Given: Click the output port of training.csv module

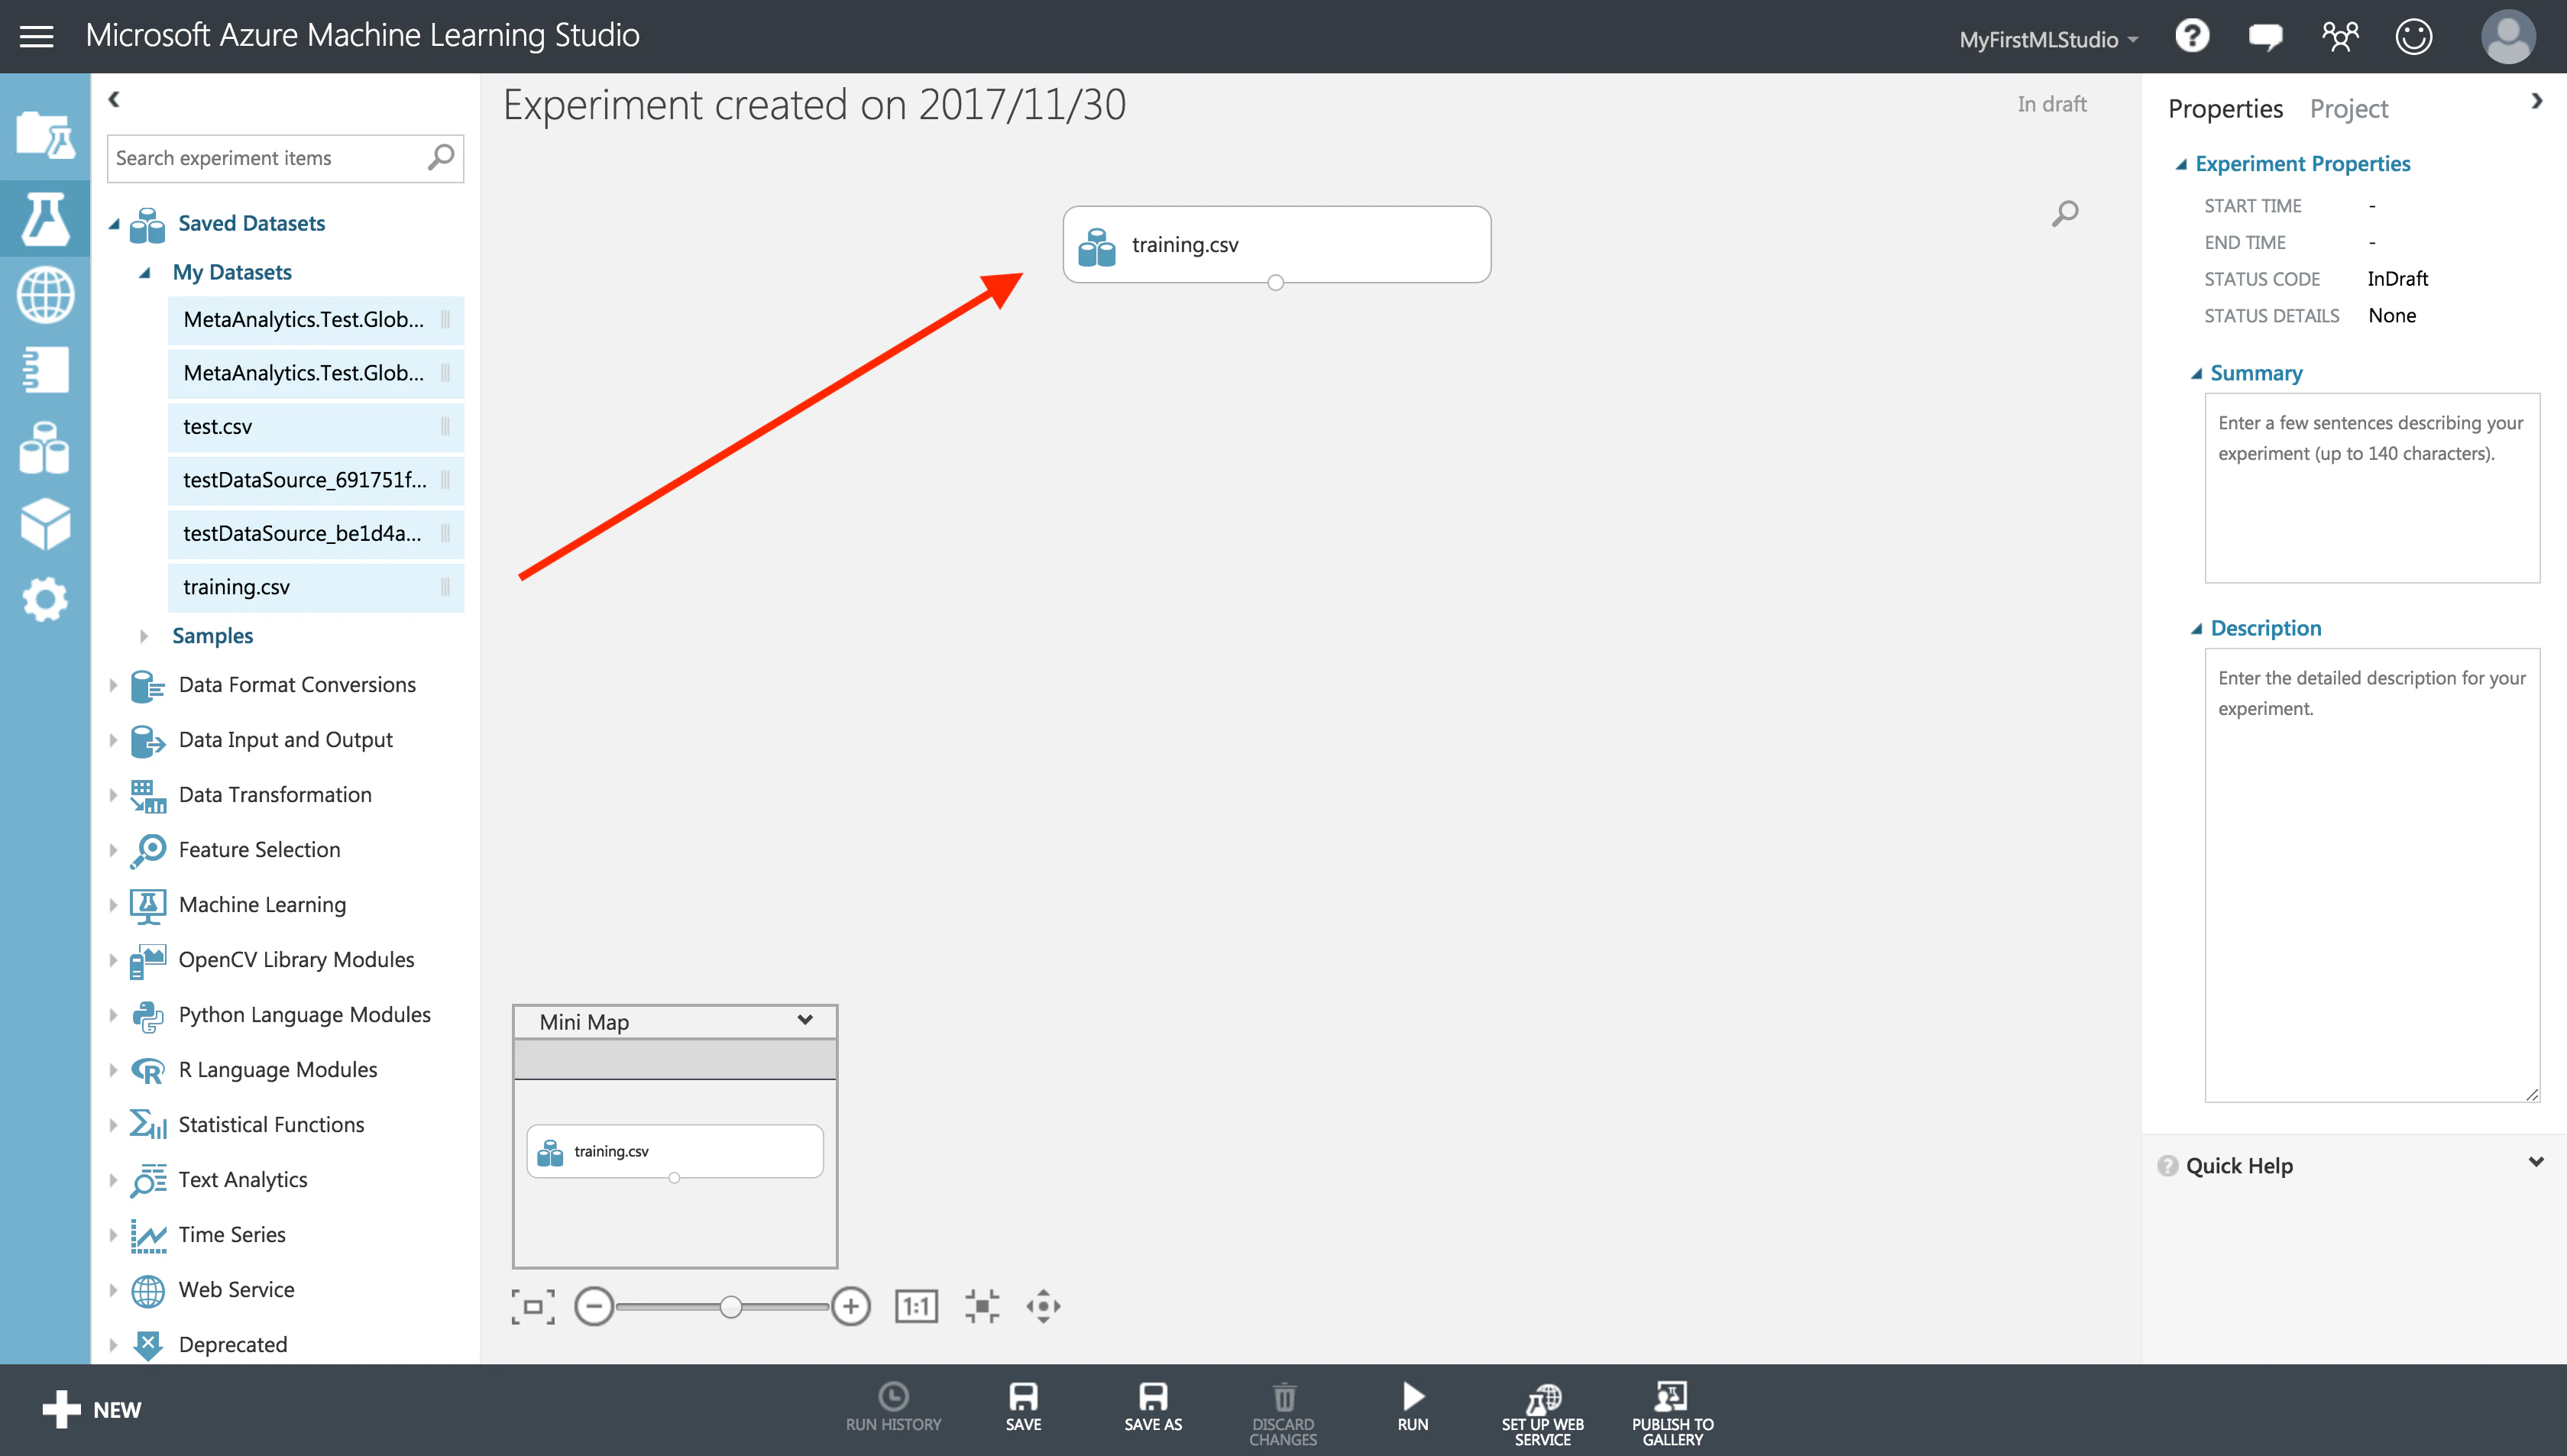Looking at the screenshot, I should (1275, 283).
